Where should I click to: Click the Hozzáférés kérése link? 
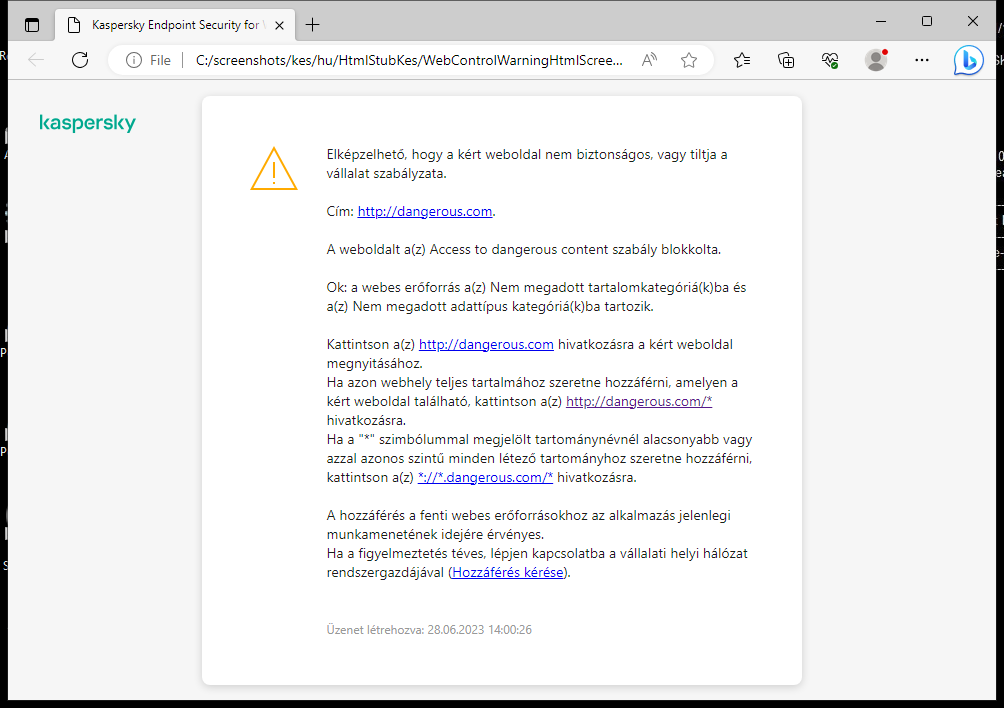point(507,572)
